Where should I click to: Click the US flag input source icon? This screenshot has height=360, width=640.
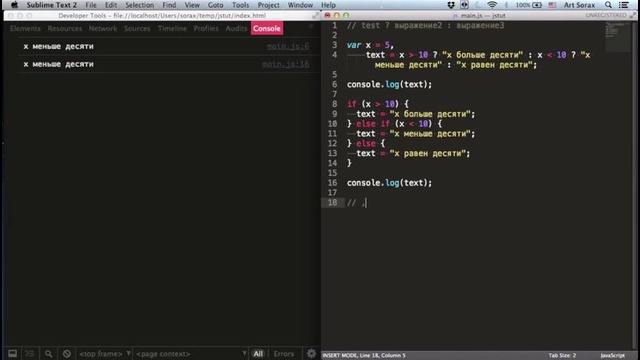(x=552, y=5)
